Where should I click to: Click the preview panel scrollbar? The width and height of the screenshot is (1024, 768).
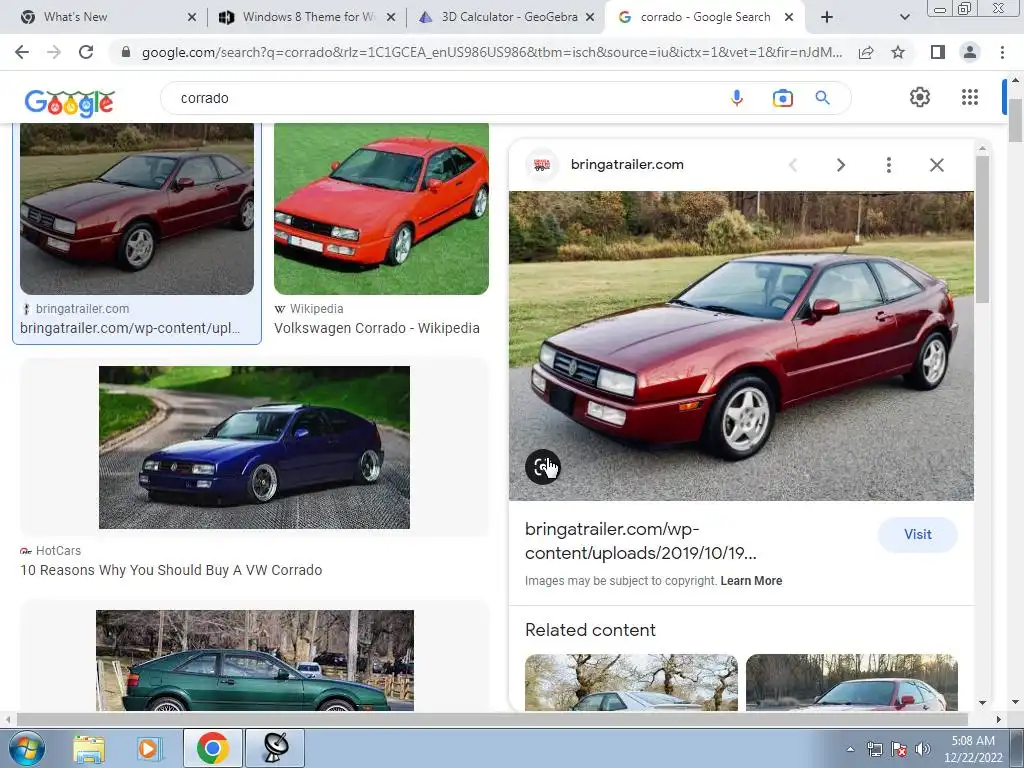coord(982,229)
